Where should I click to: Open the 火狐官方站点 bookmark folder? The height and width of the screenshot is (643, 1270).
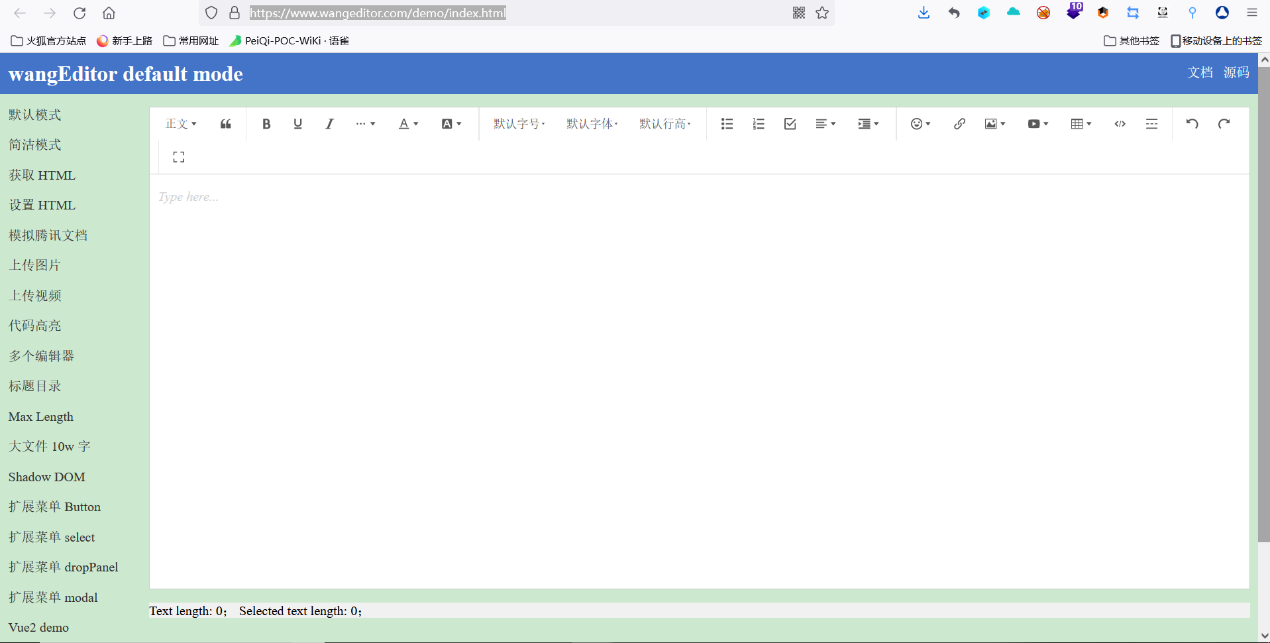(48, 41)
